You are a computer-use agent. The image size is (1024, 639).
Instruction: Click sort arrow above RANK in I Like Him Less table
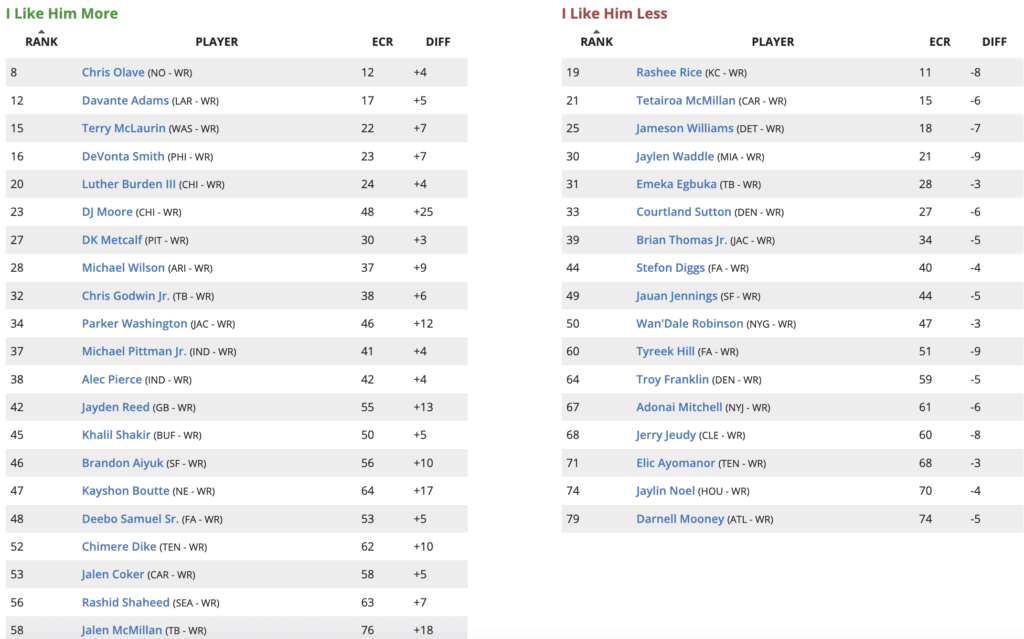point(596,32)
